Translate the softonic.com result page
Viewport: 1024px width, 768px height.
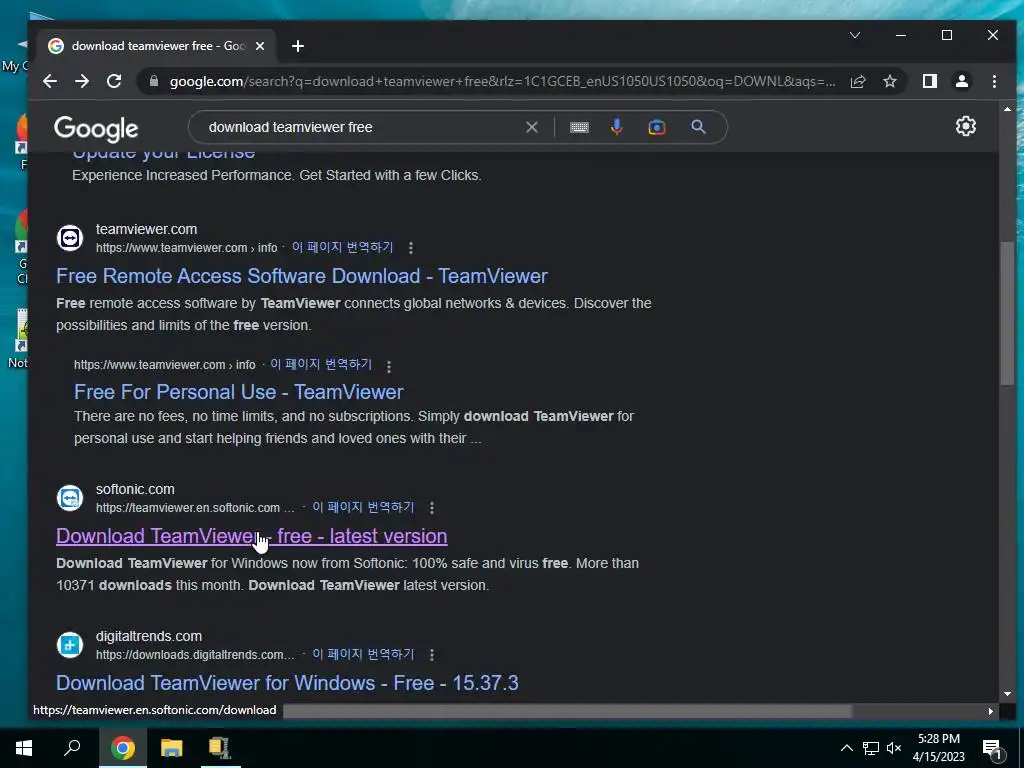(x=363, y=507)
